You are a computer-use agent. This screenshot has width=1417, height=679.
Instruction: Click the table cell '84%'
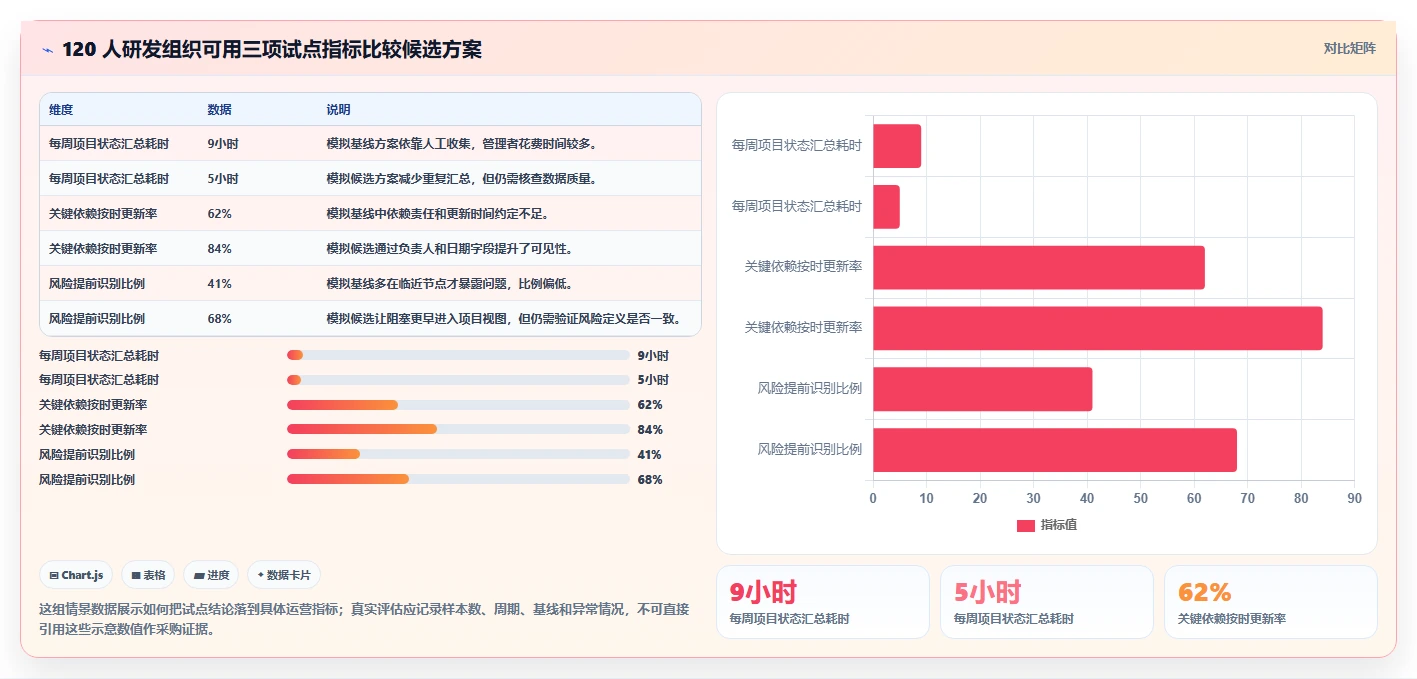click(x=219, y=249)
